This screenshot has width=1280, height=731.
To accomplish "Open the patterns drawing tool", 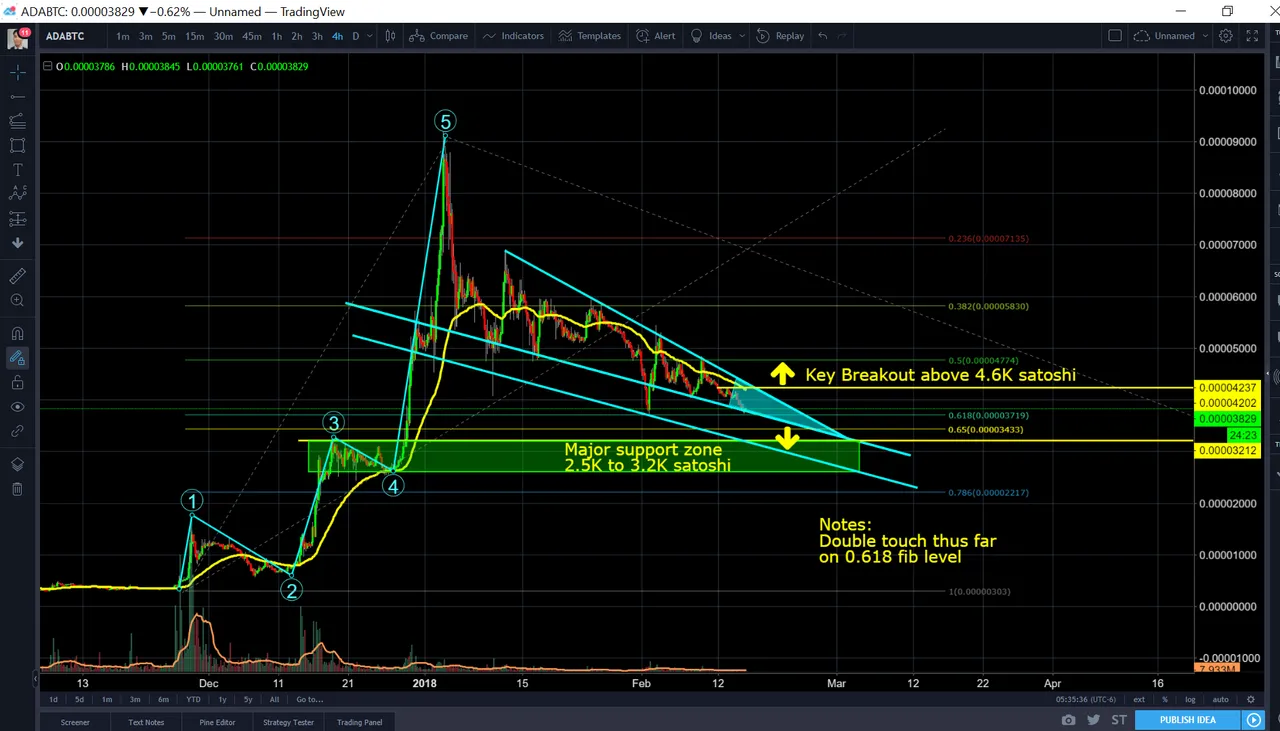I will [x=17, y=194].
